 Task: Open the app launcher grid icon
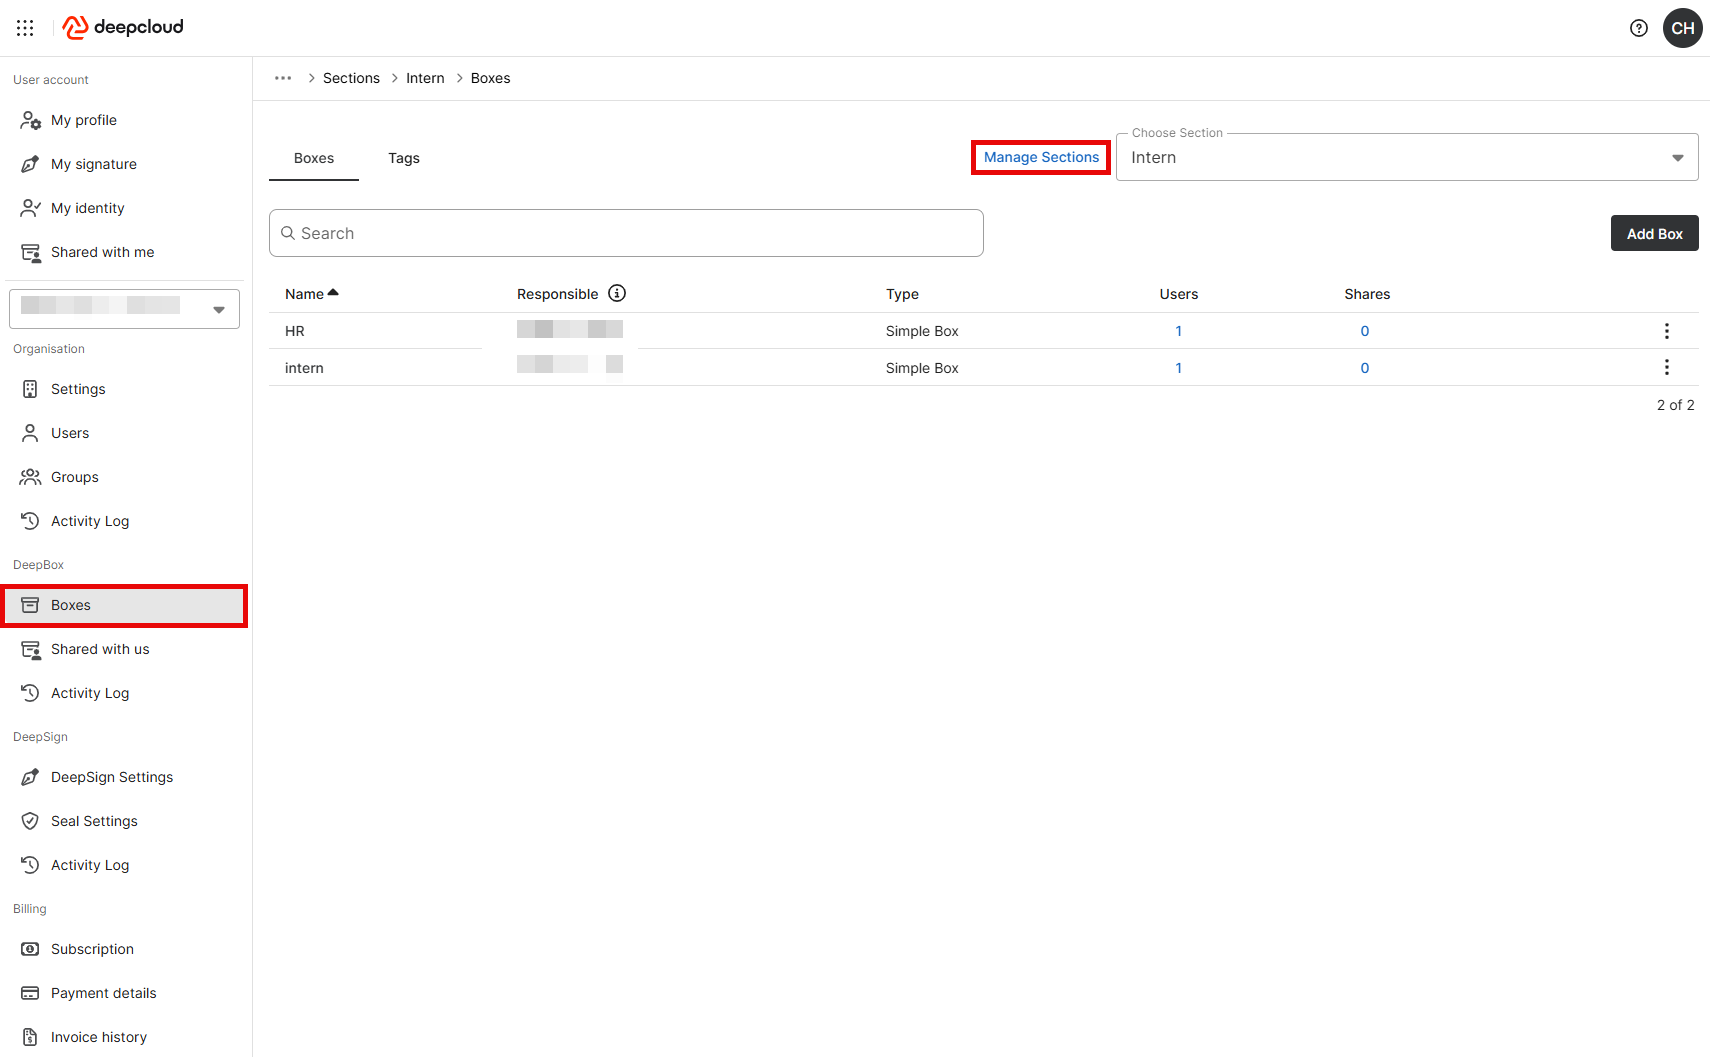click(x=25, y=28)
